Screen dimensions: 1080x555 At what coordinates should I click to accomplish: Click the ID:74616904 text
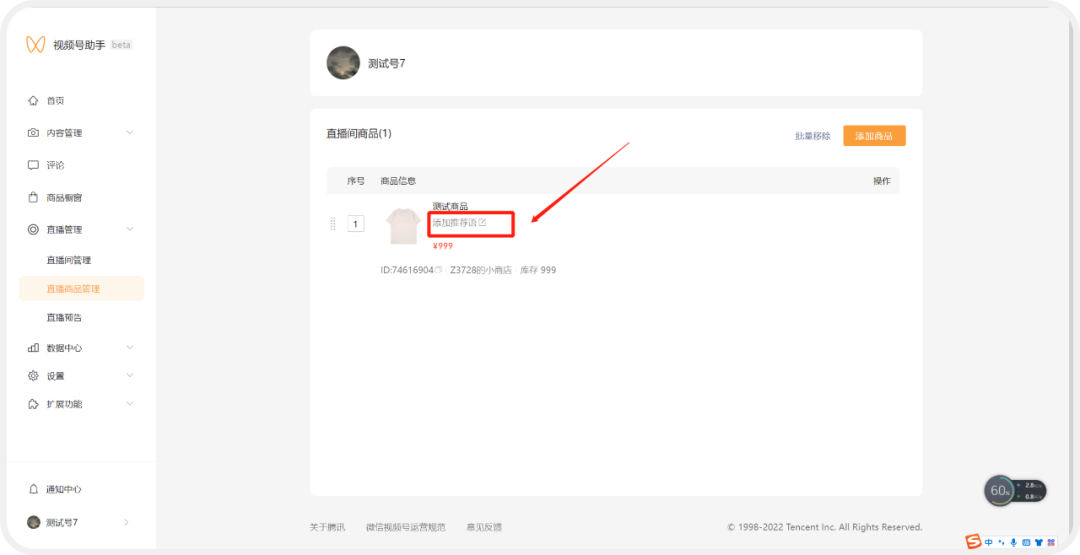pos(407,271)
